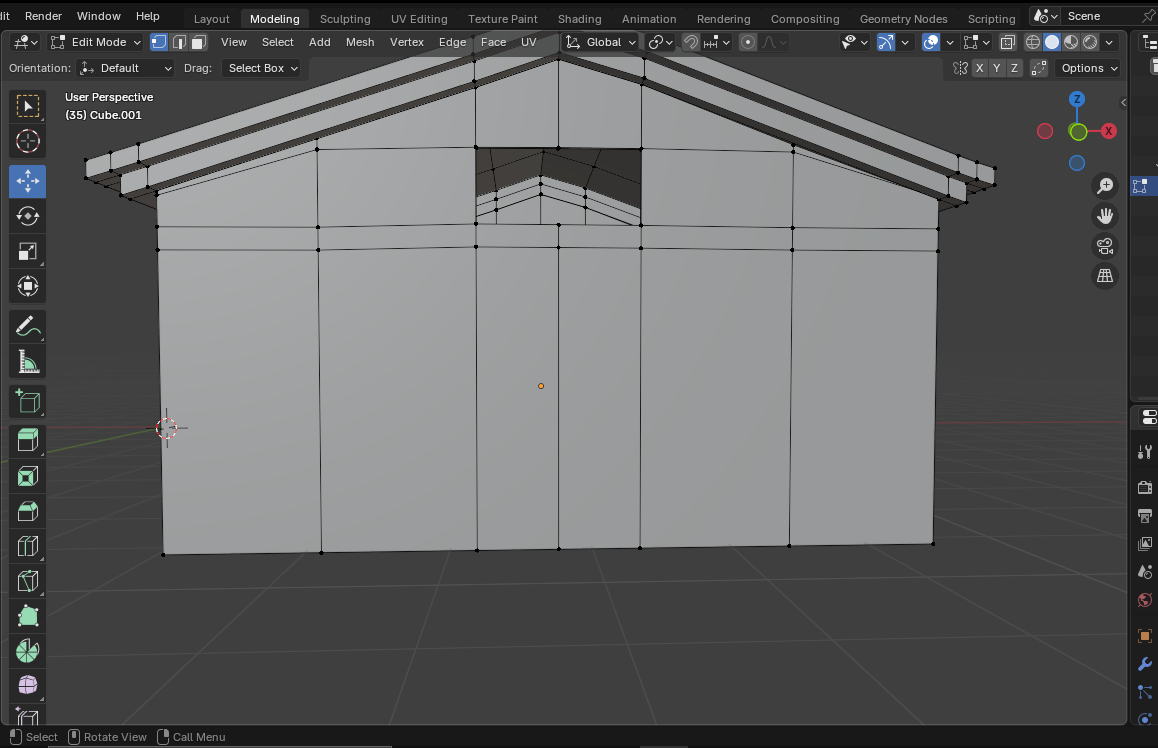Toggle X axis mirror
This screenshot has width=1158, height=748.
[979, 68]
